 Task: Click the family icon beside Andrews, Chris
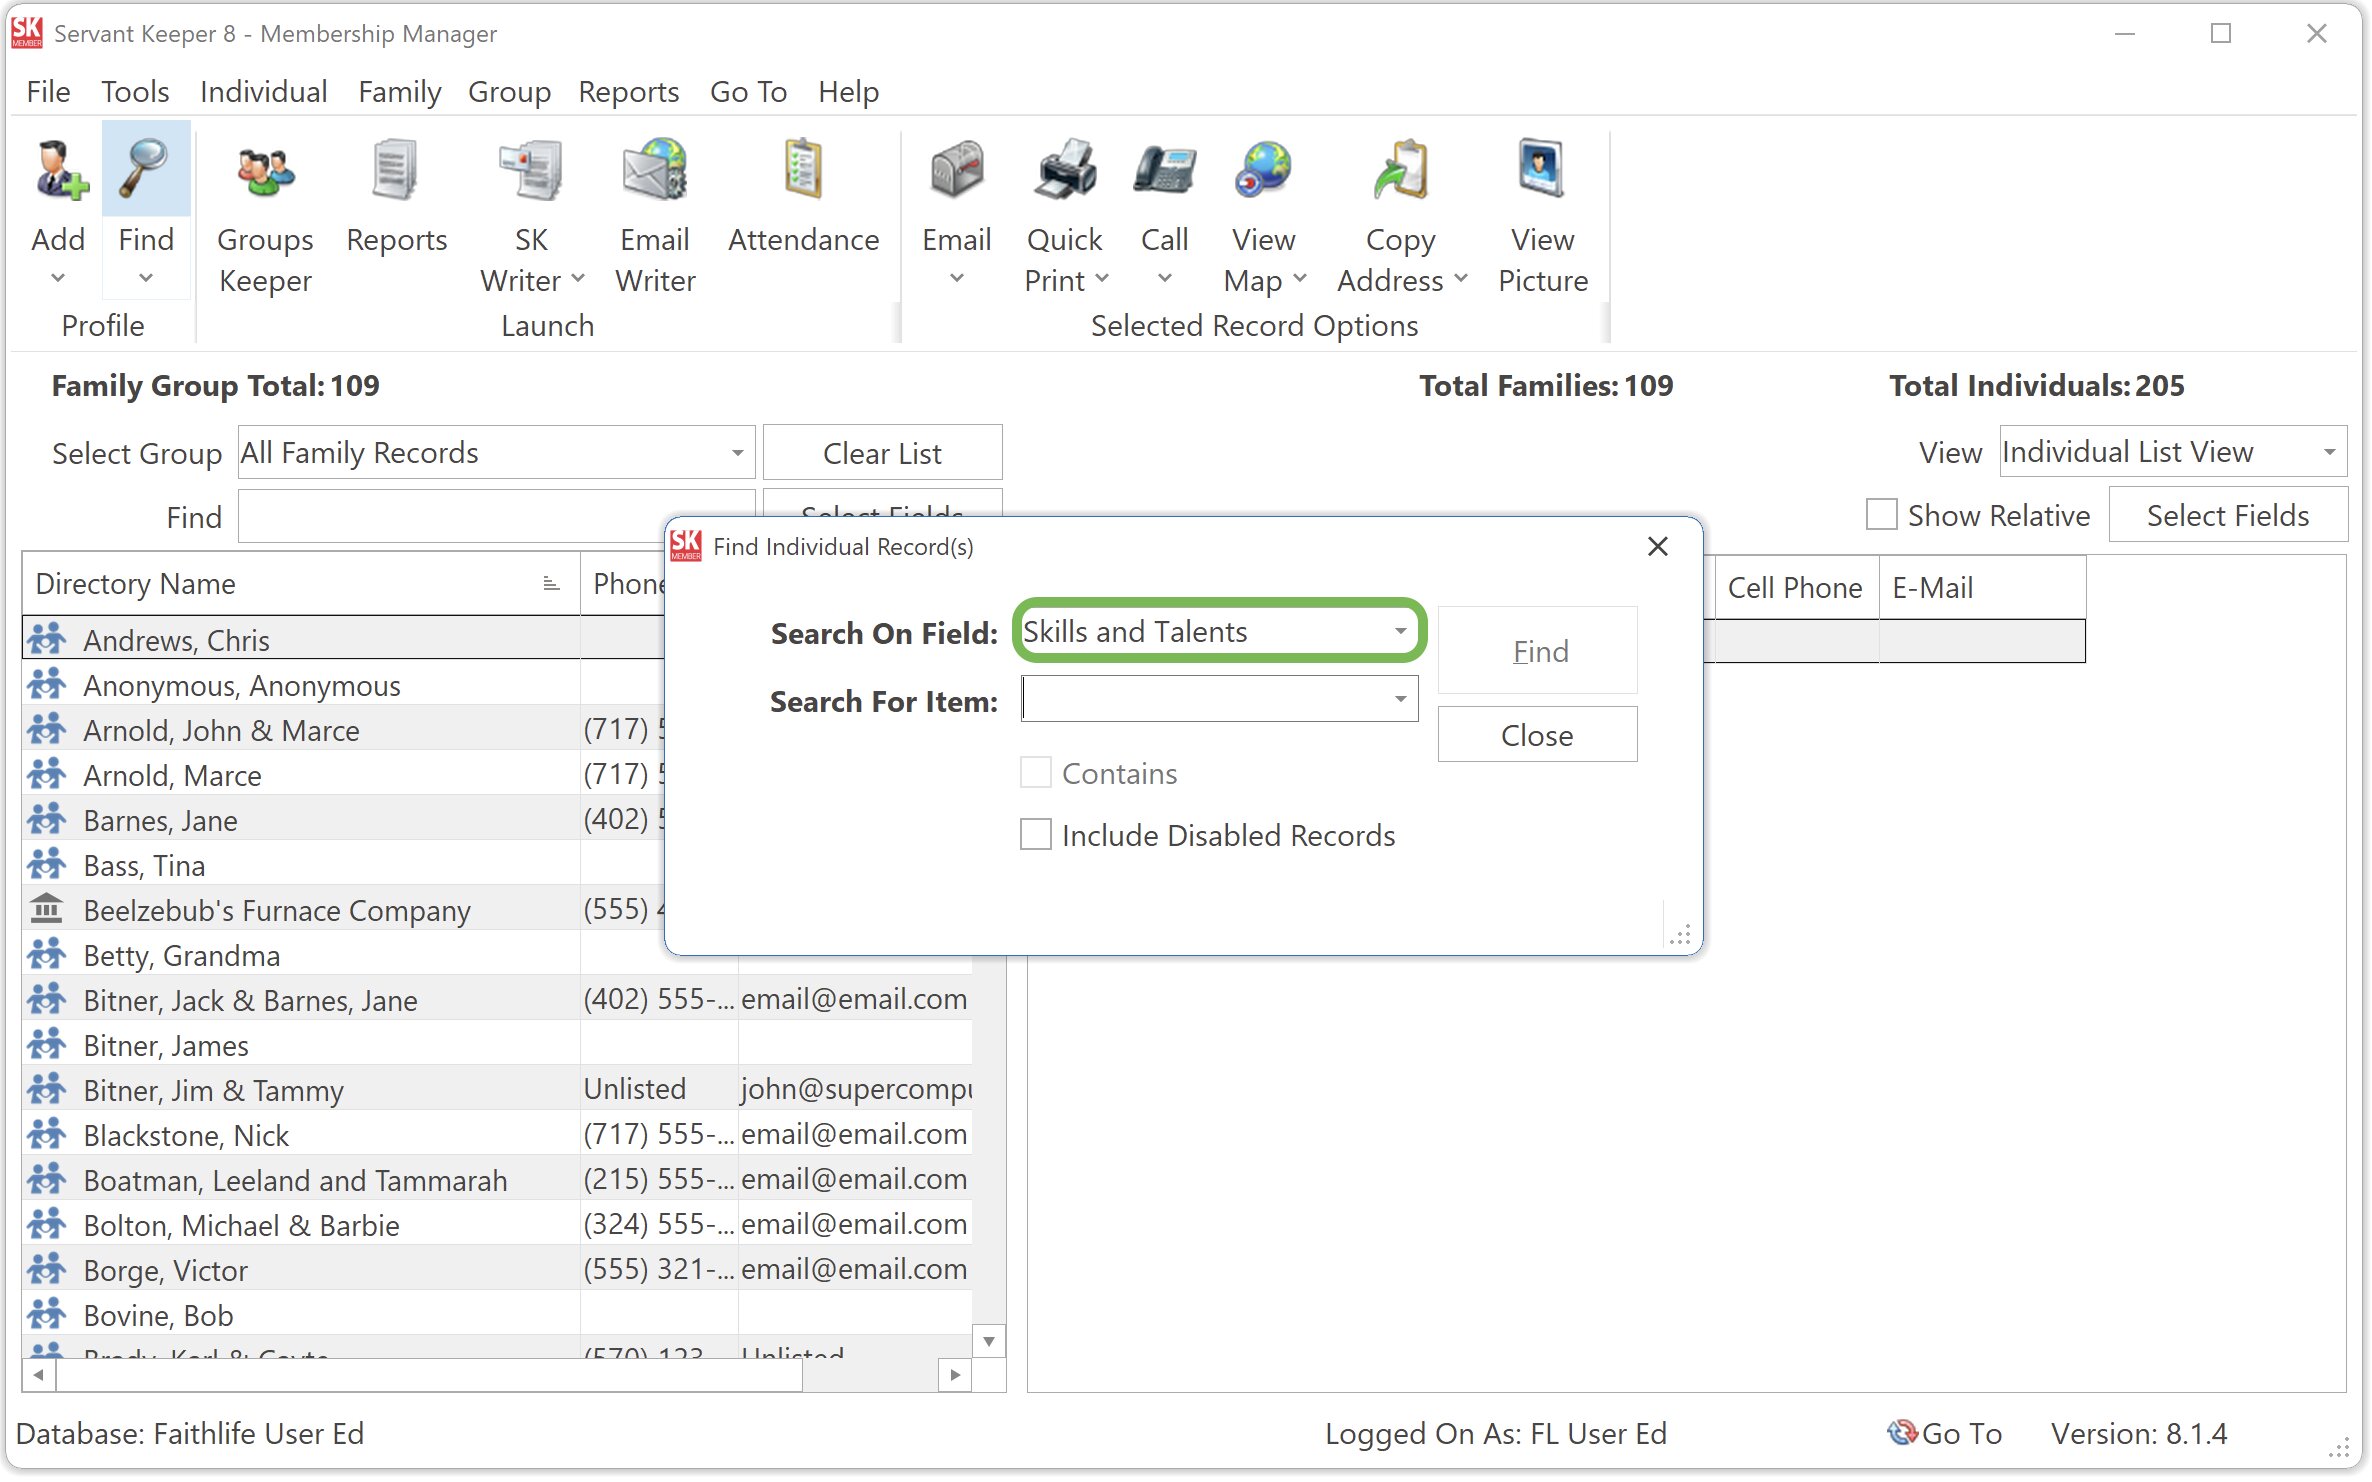(46, 638)
